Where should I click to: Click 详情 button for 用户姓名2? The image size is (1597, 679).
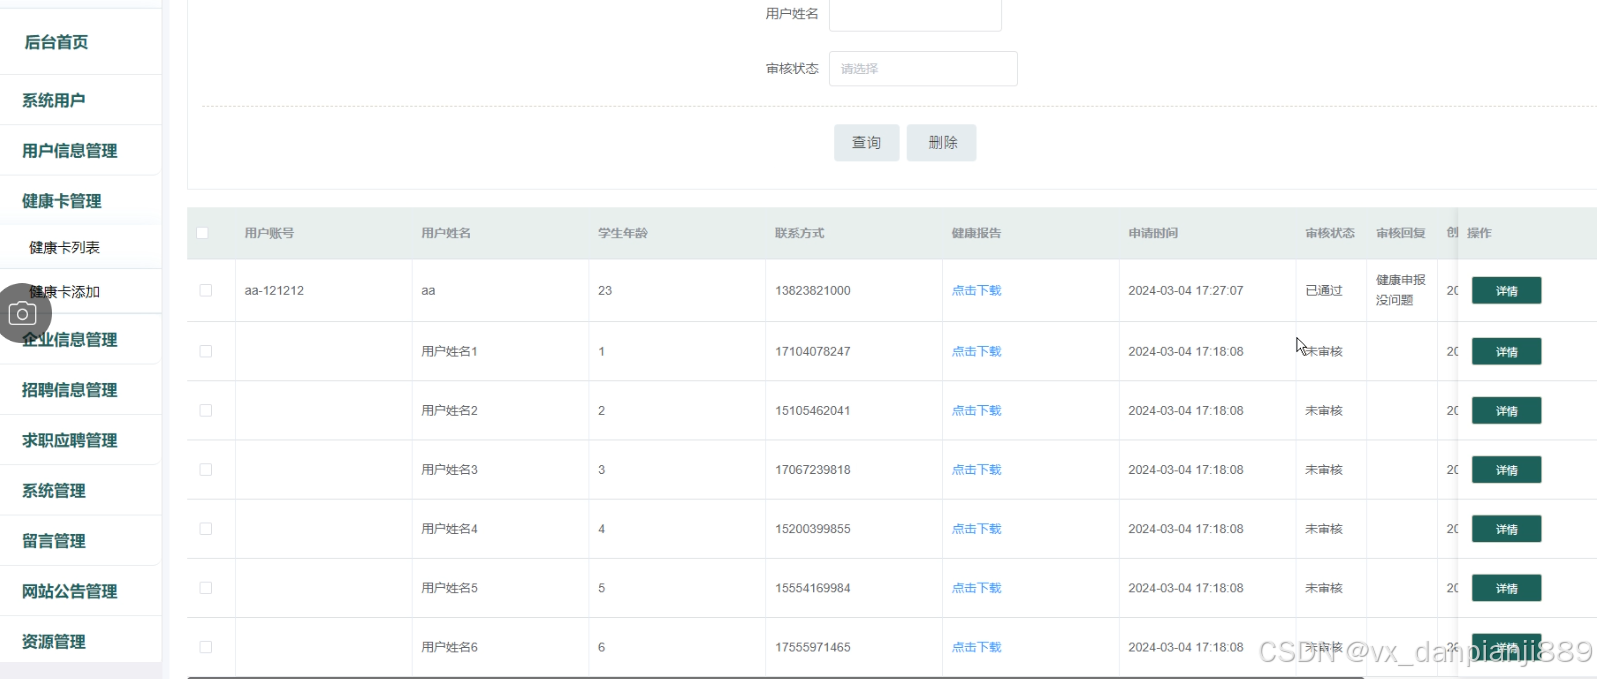tap(1506, 411)
